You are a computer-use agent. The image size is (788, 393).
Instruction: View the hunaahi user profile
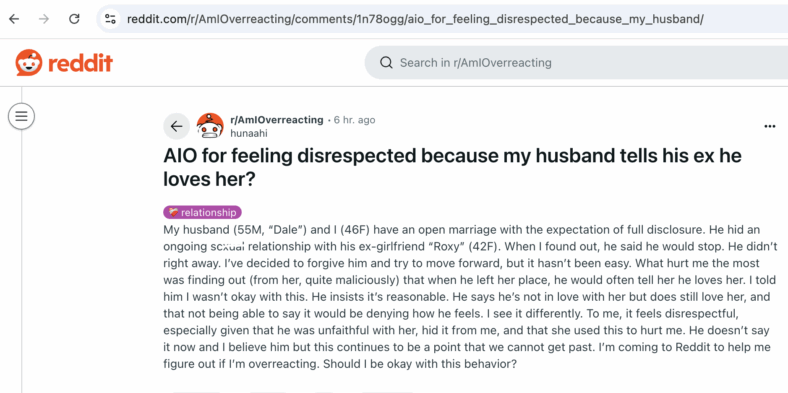(248, 133)
